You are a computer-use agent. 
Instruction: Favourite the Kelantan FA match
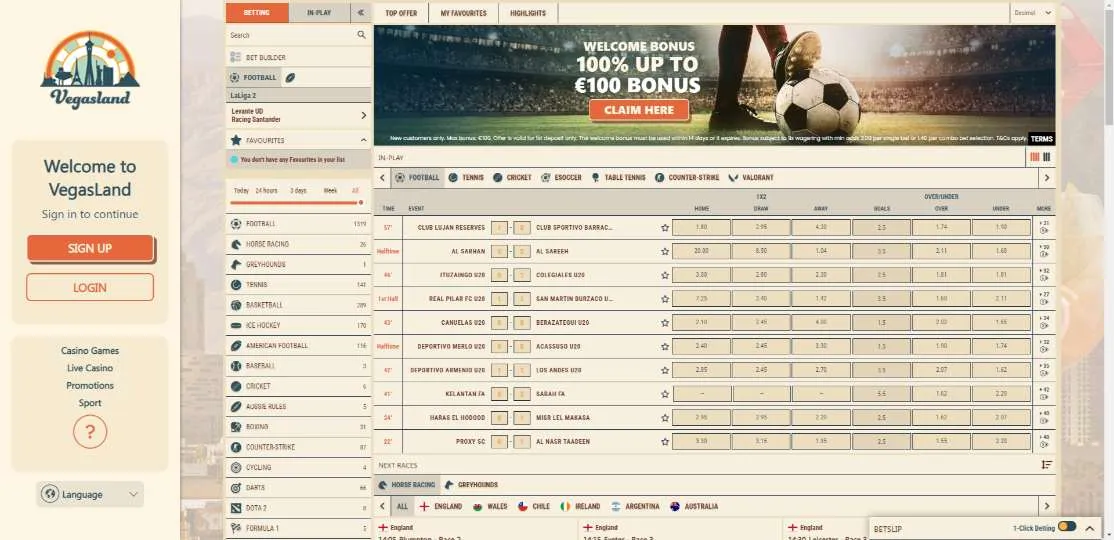(x=665, y=394)
